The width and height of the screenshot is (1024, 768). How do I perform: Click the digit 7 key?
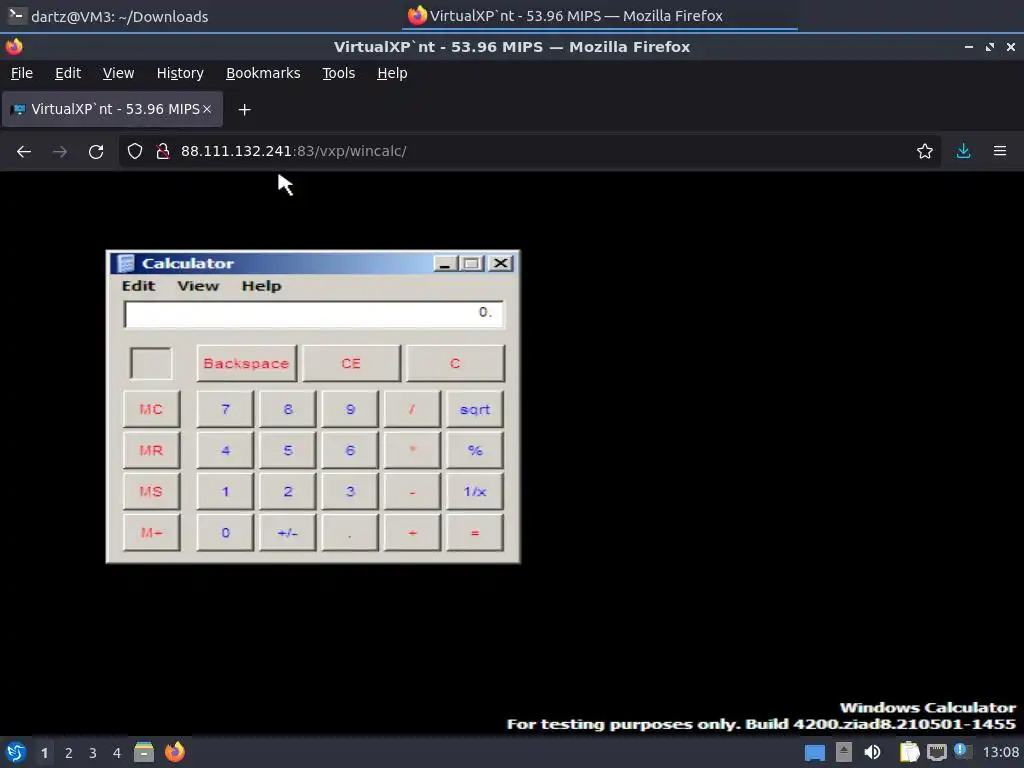(225, 409)
